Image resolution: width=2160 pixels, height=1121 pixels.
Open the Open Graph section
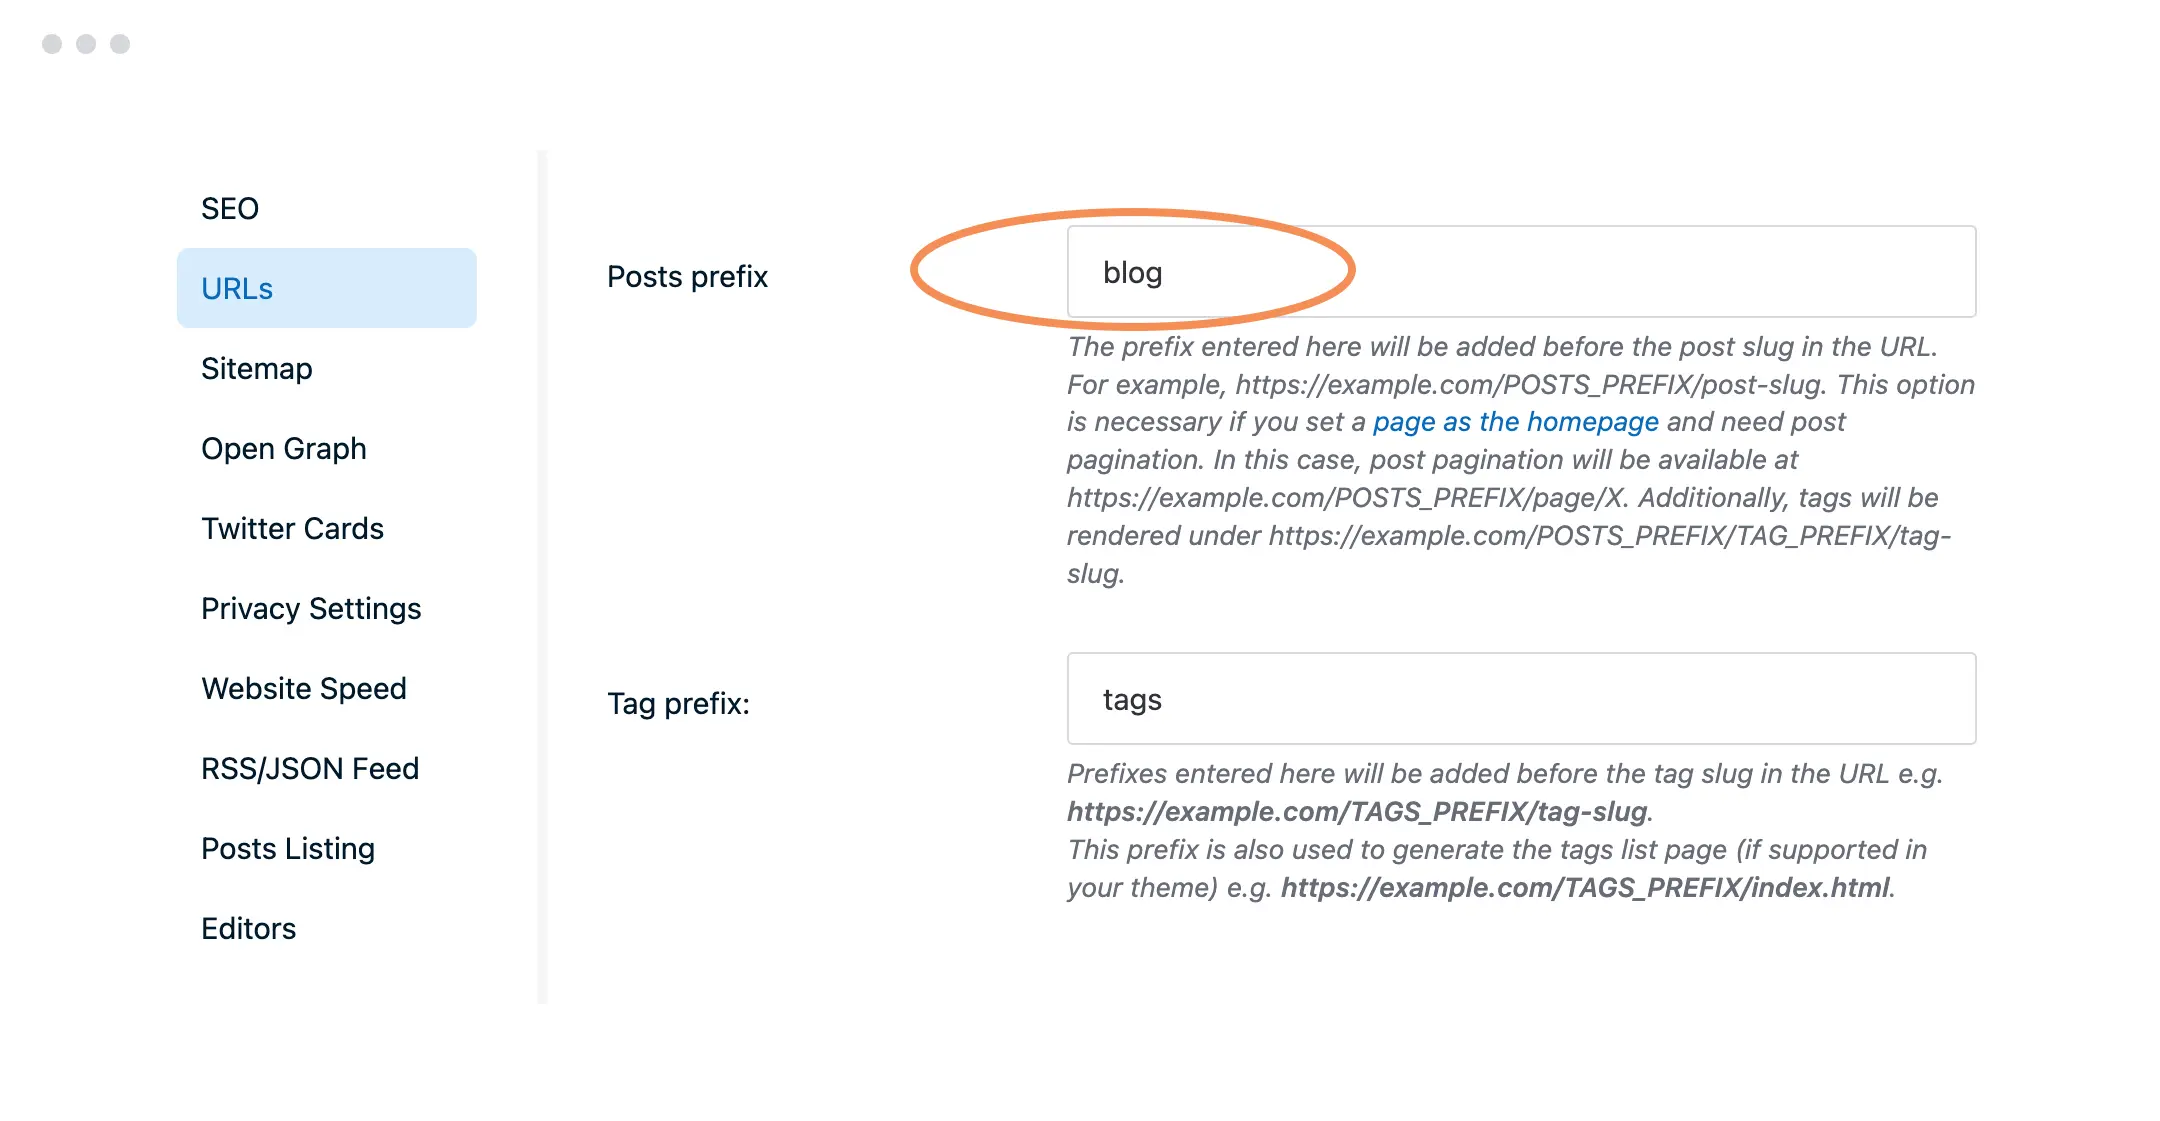pyautogui.click(x=284, y=449)
